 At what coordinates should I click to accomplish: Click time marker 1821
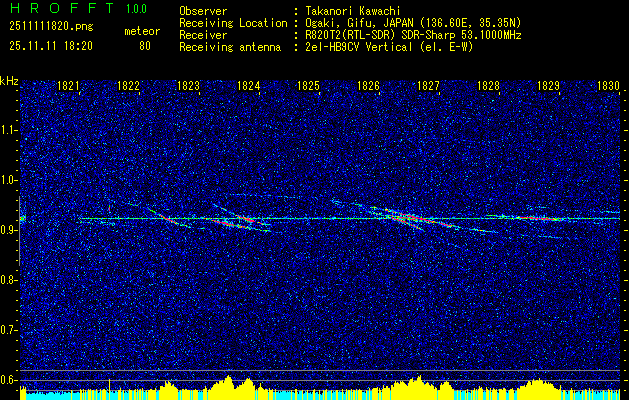[68, 85]
